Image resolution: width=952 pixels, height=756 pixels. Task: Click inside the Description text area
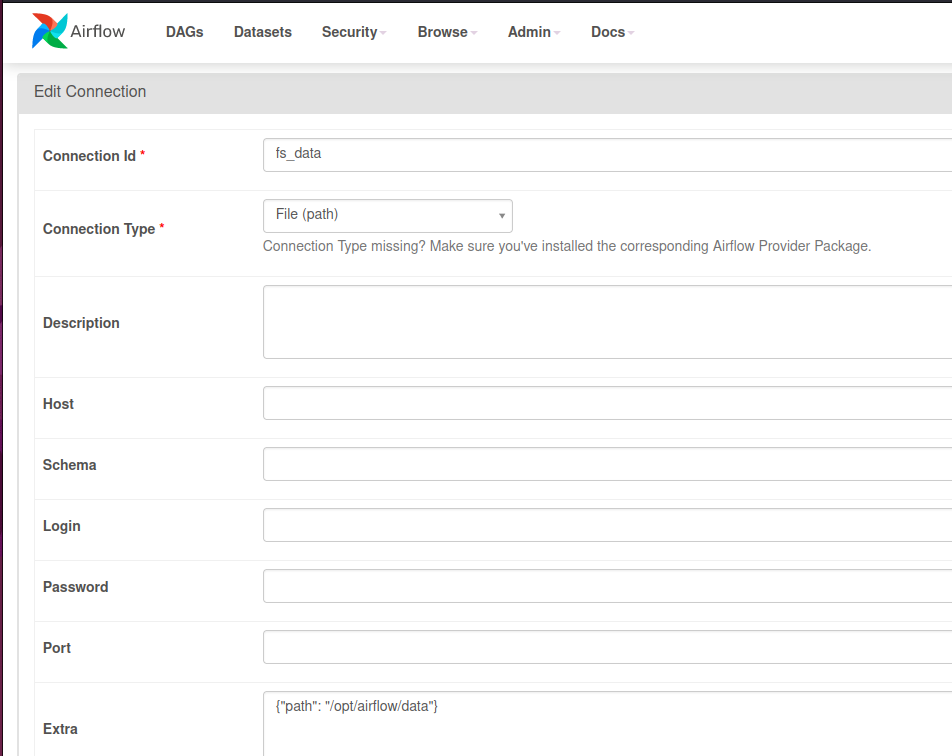point(607,322)
